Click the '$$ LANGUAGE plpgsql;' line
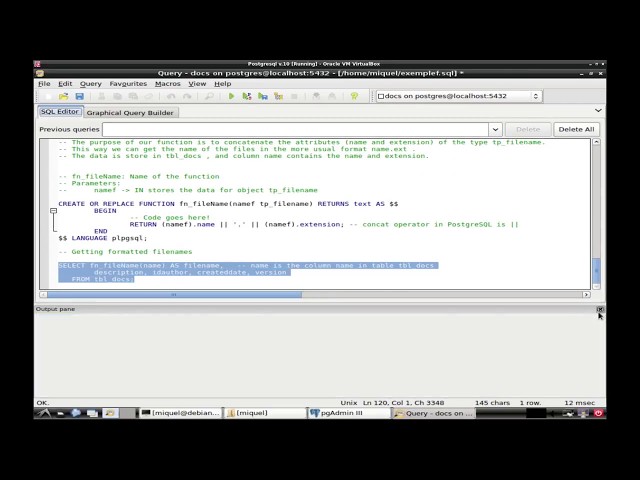The height and width of the screenshot is (480, 640). [102, 238]
